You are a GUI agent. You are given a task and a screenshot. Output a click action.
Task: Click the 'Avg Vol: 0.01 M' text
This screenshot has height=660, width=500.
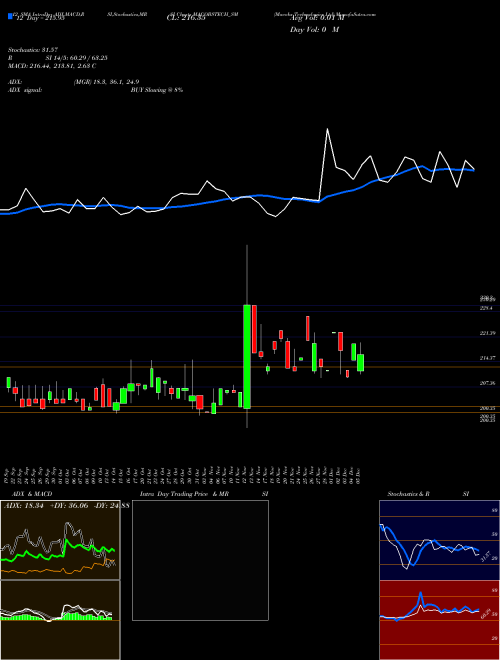pos(317,18)
